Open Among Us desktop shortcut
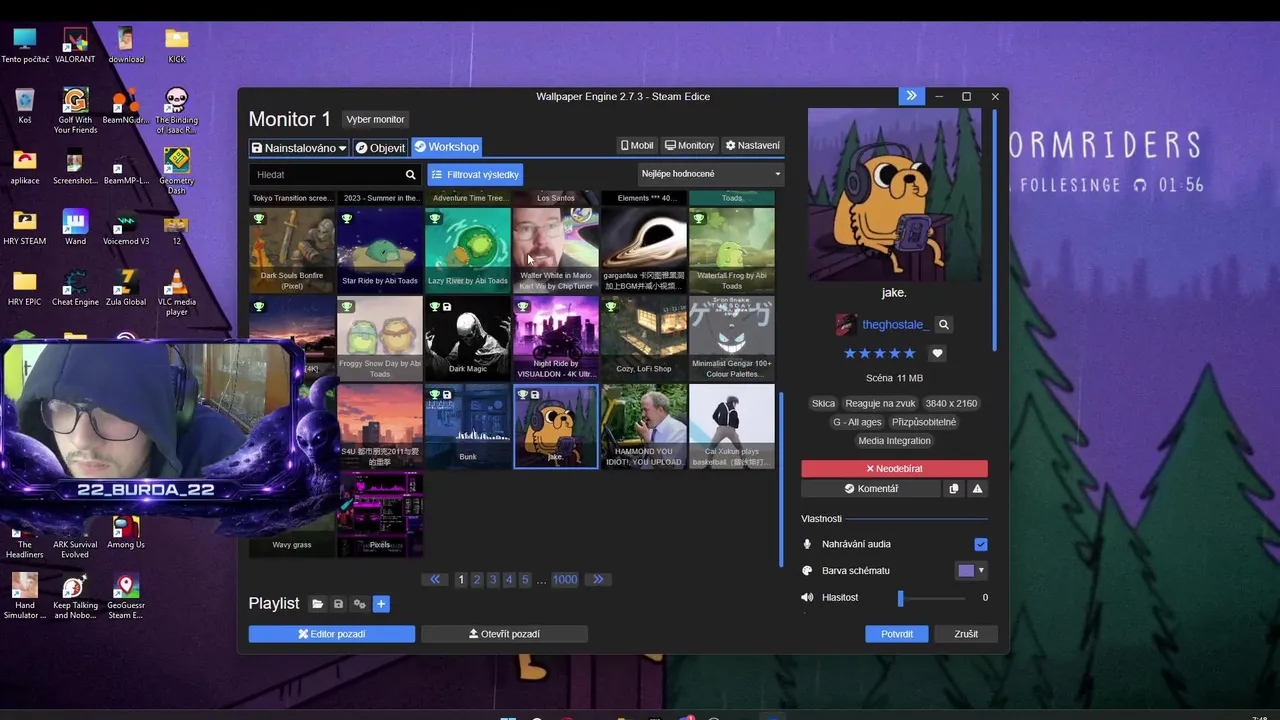Image resolution: width=1280 pixels, height=720 pixels. tap(126, 532)
